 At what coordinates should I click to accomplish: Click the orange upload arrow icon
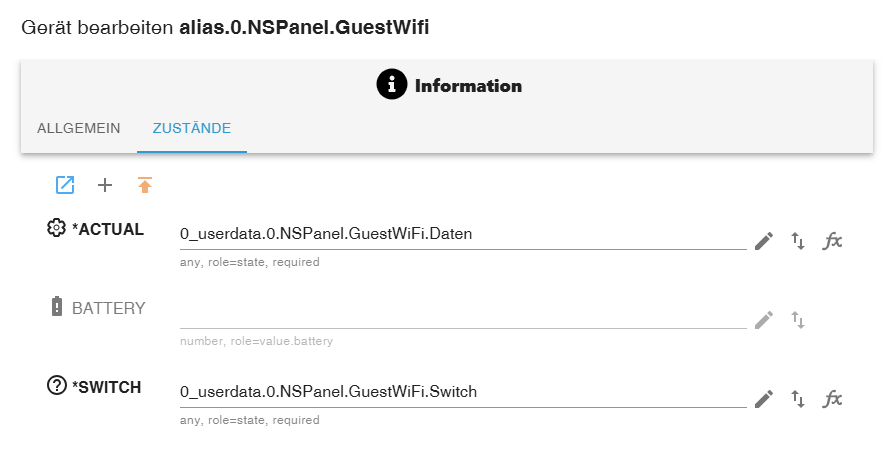click(145, 185)
